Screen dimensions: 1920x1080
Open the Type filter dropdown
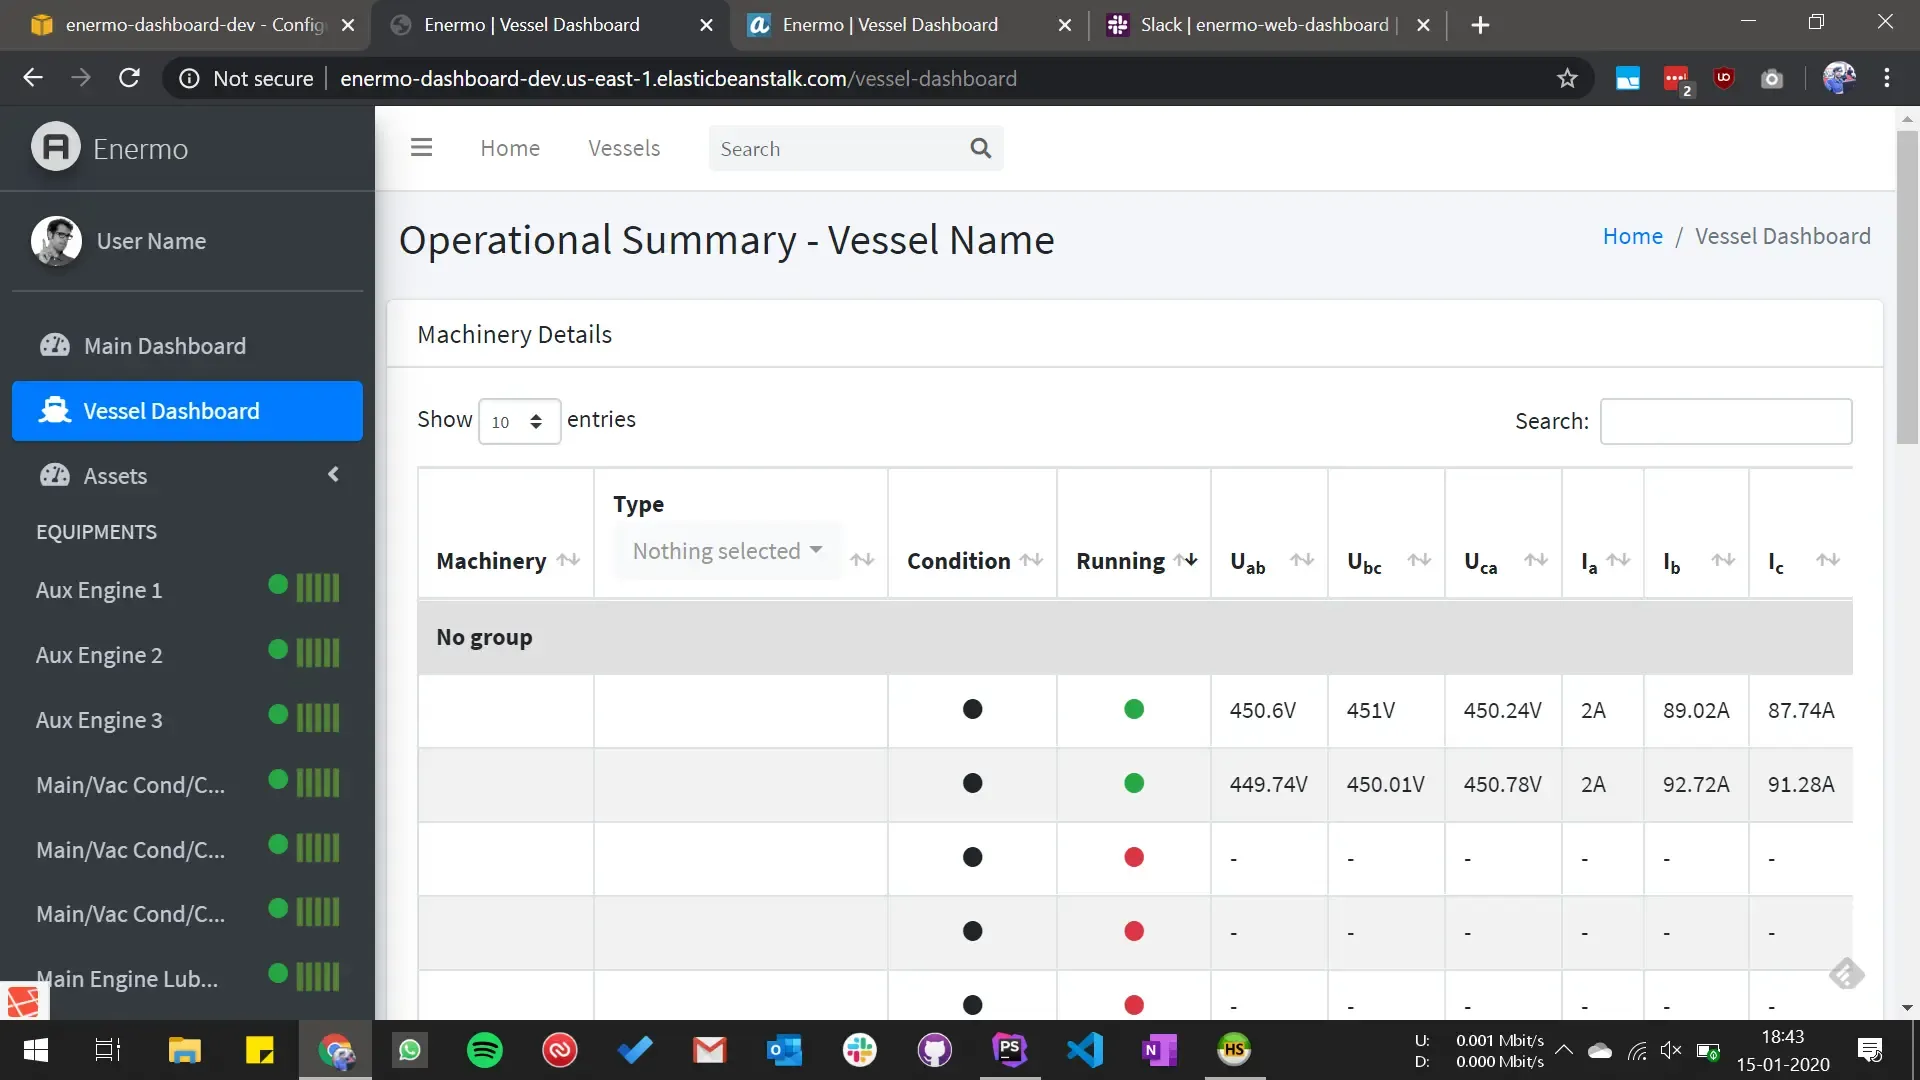click(727, 551)
